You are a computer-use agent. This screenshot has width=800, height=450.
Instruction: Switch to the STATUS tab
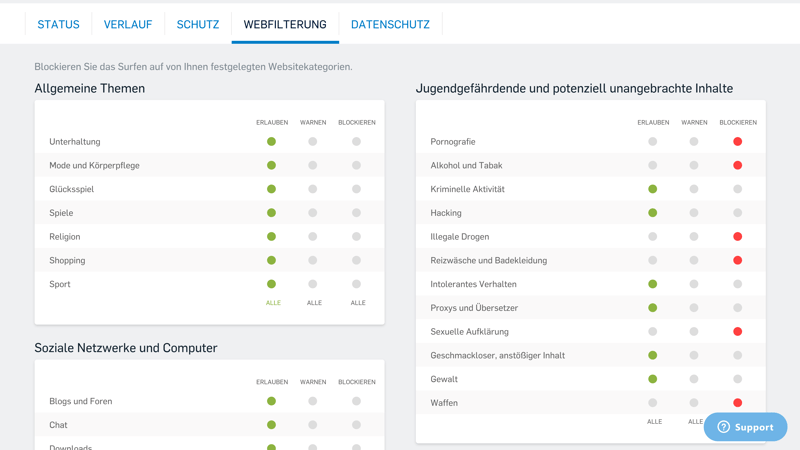(x=58, y=24)
